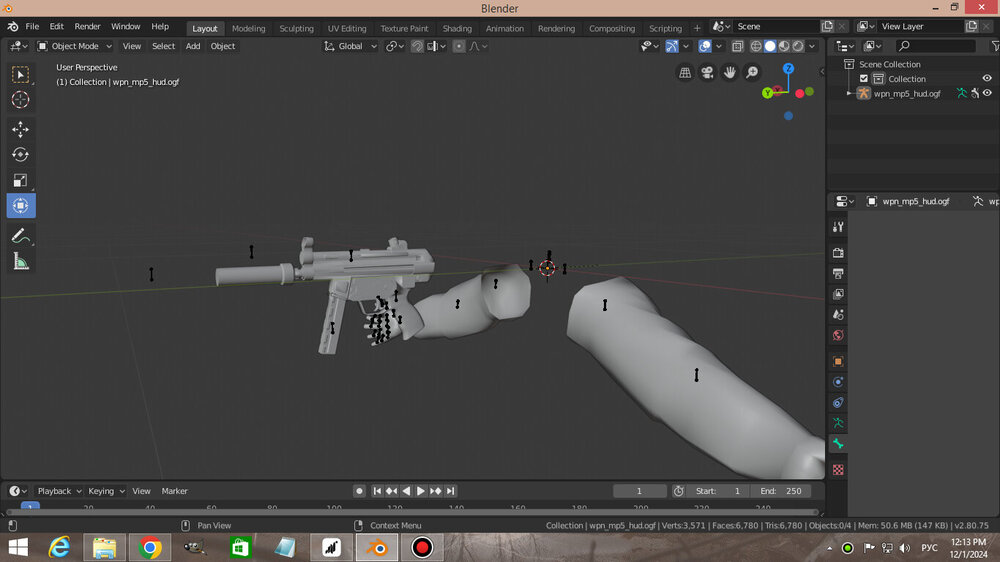The image size is (1000, 562).
Task: Select the Rotate tool
Action: [20, 155]
